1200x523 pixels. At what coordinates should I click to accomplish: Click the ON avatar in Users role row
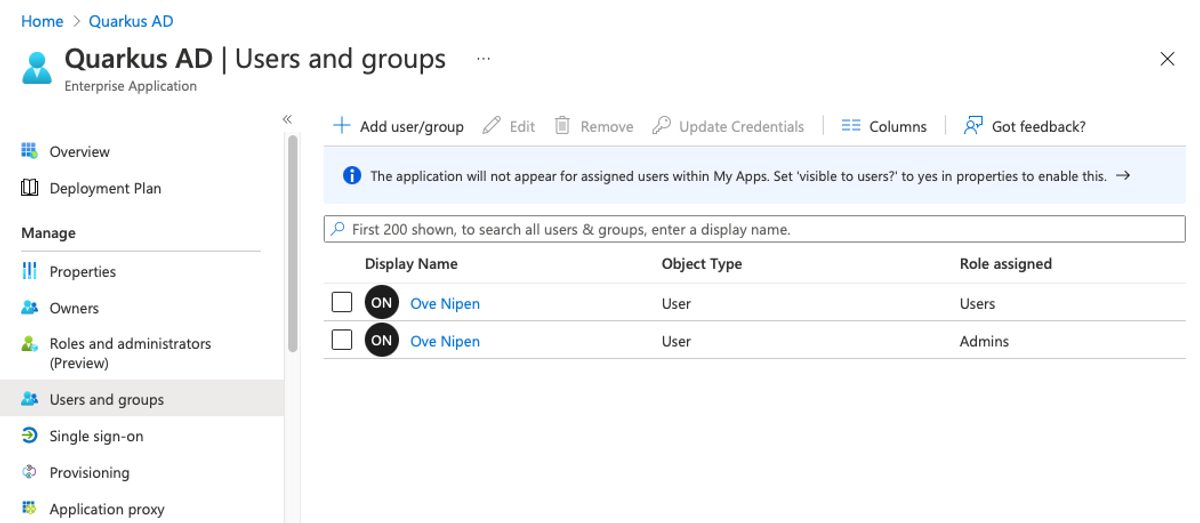click(x=381, y=303)
